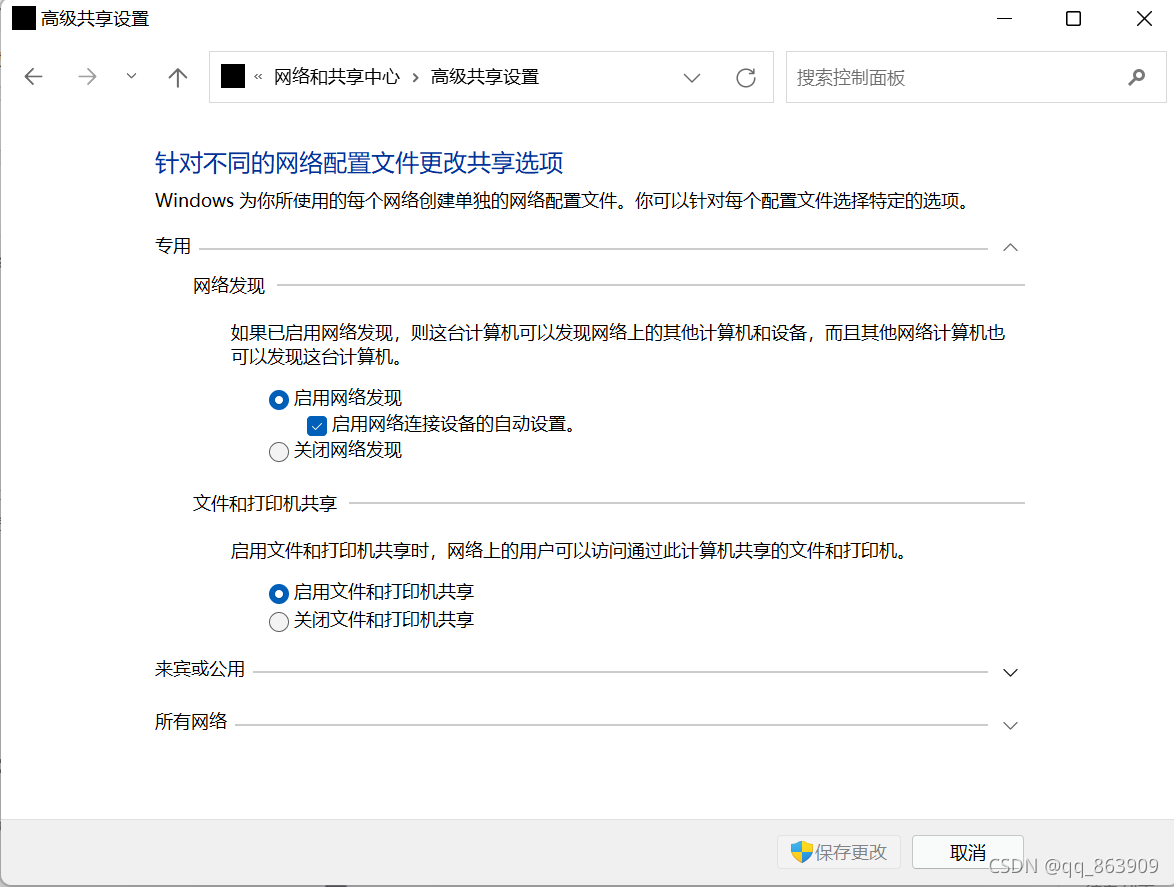Click the 专用 label text
The height and width of the screenshot is (887, 1174).
click(x=173, y=246)
